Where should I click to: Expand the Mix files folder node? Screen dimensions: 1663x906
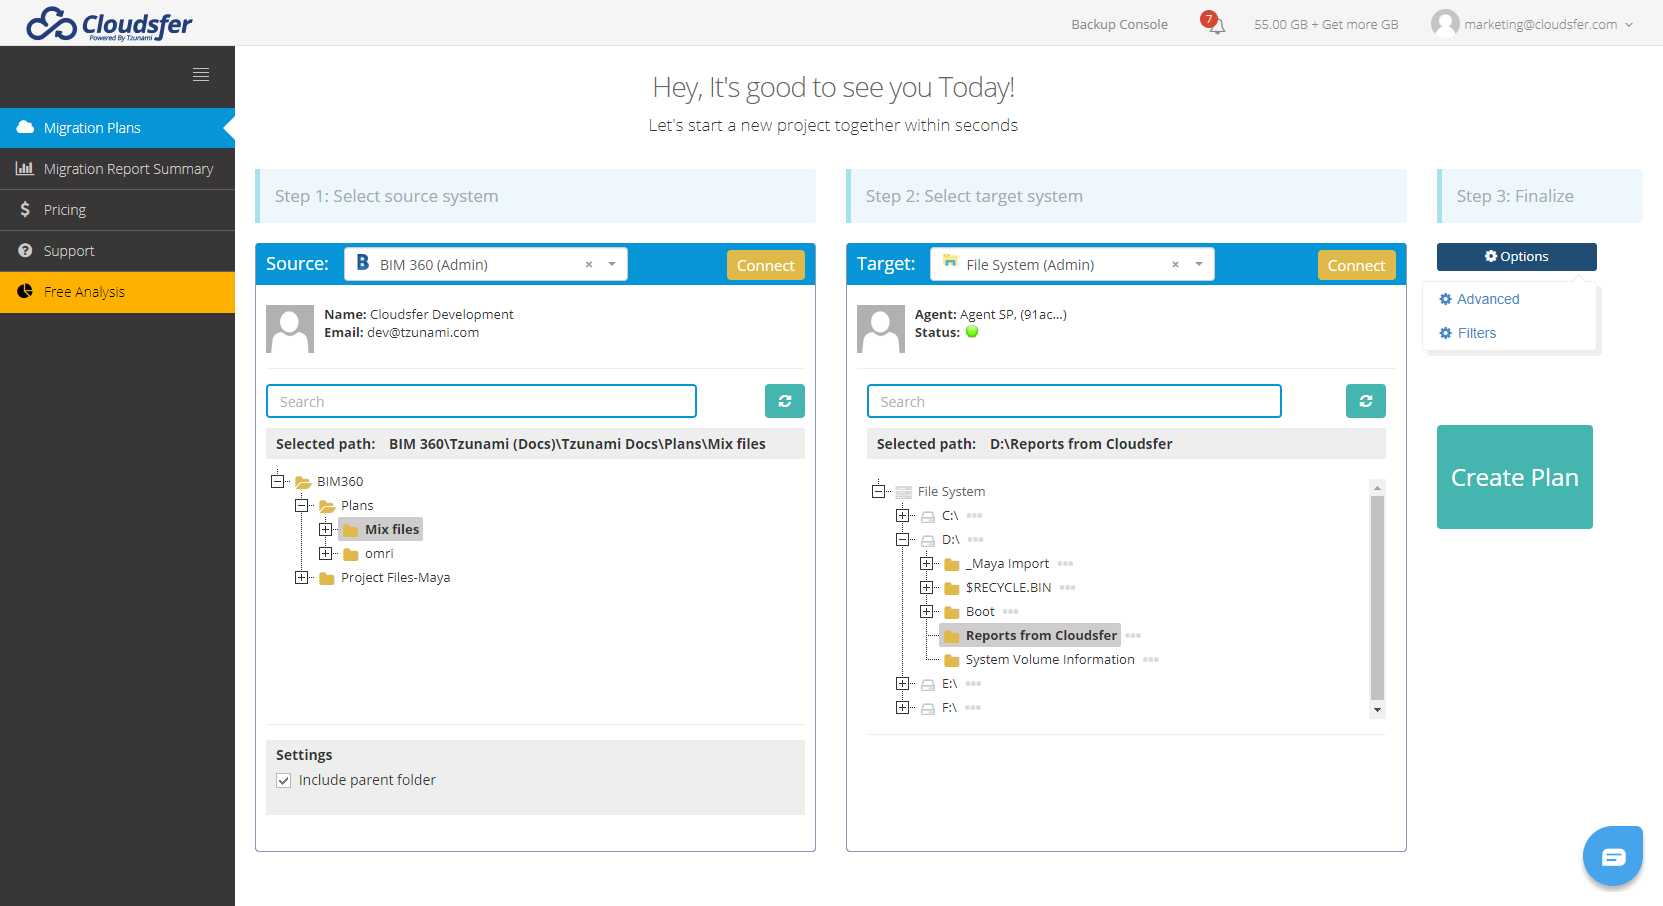click(325, 529)
